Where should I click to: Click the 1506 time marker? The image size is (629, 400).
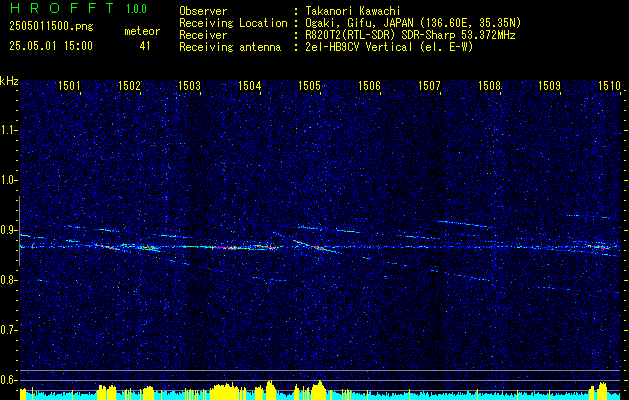pyautogui.click(x=369, y=85)
